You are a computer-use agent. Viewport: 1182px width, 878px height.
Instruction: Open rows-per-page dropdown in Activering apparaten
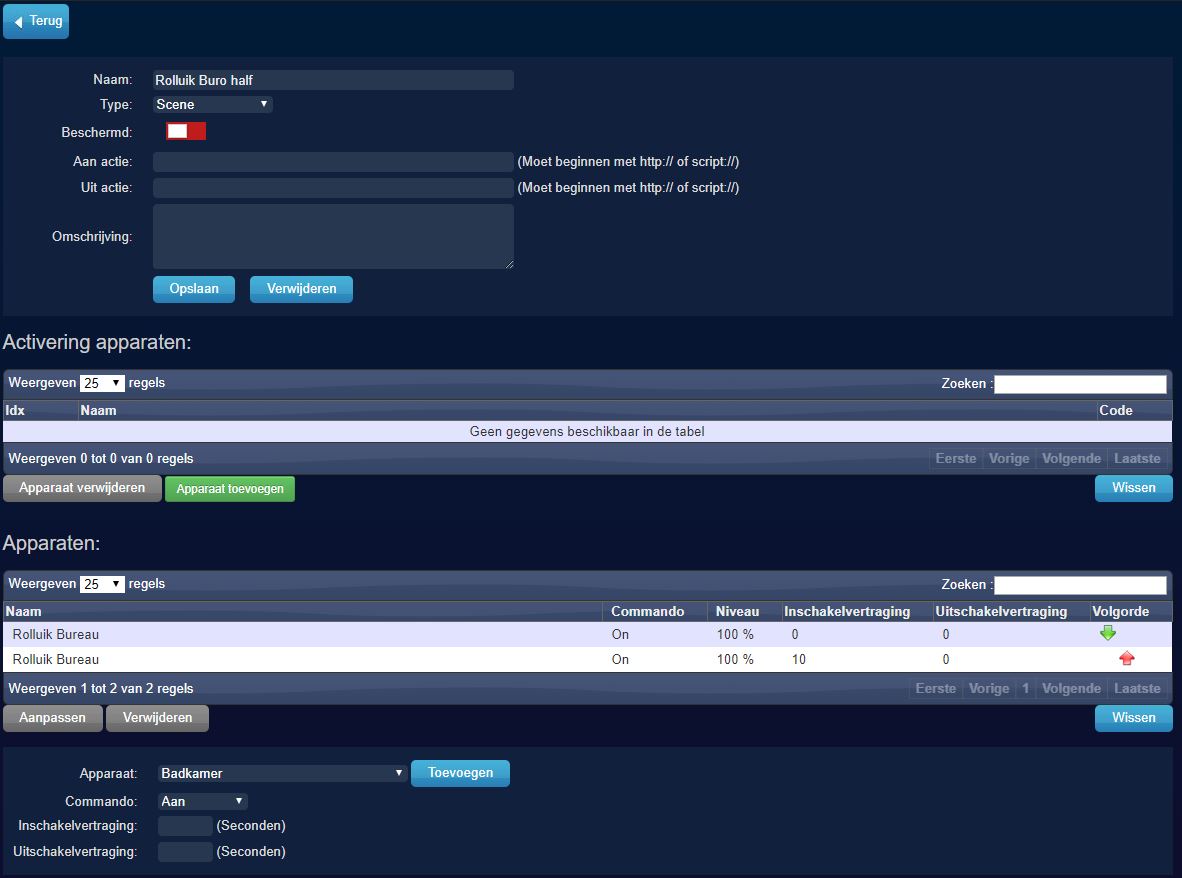(102, 383)
